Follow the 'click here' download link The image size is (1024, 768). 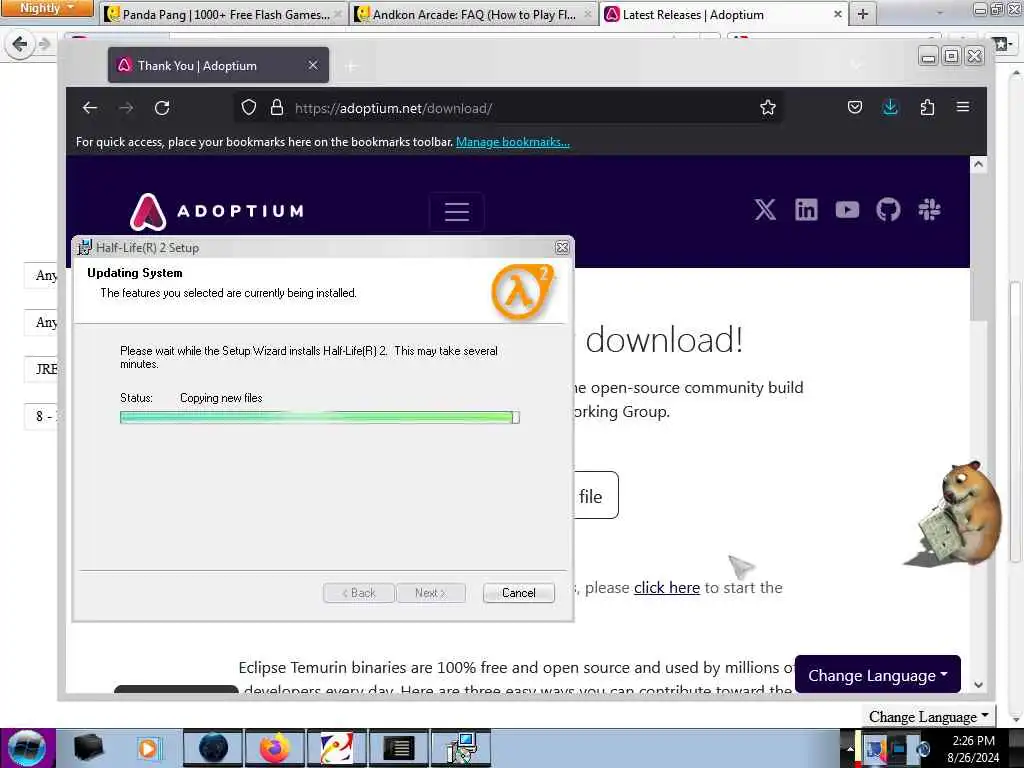[667, 587]
